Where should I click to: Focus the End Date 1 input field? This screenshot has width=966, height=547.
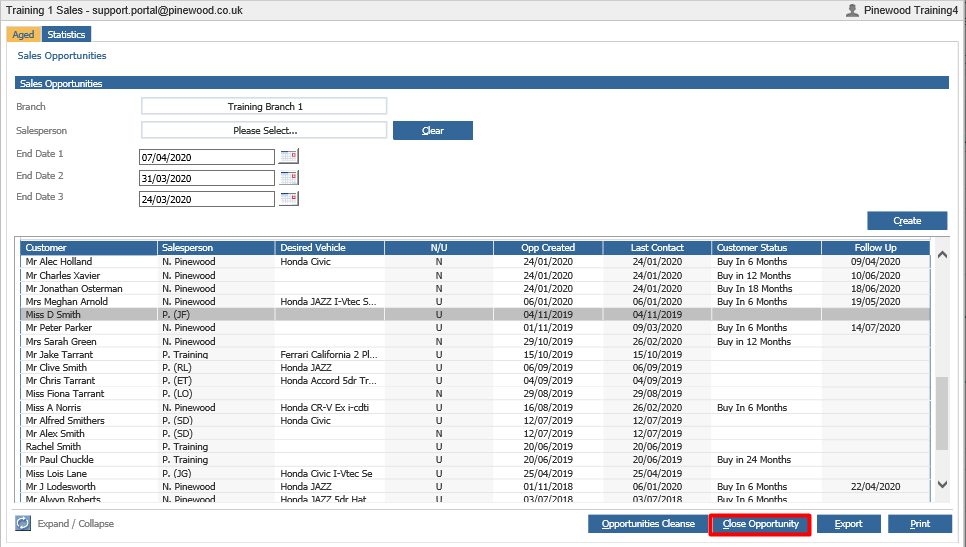206,157
